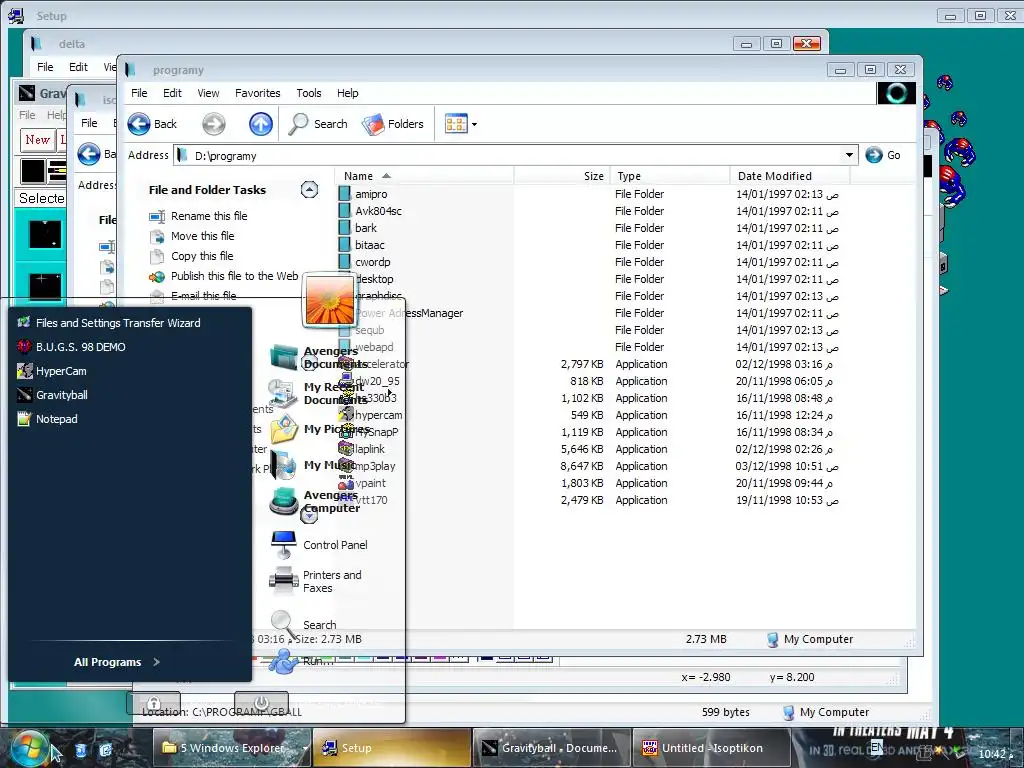This screenshot has height=768, width=1024.
Task: Click Rename this file link
Action: click(x=209, y=216)
